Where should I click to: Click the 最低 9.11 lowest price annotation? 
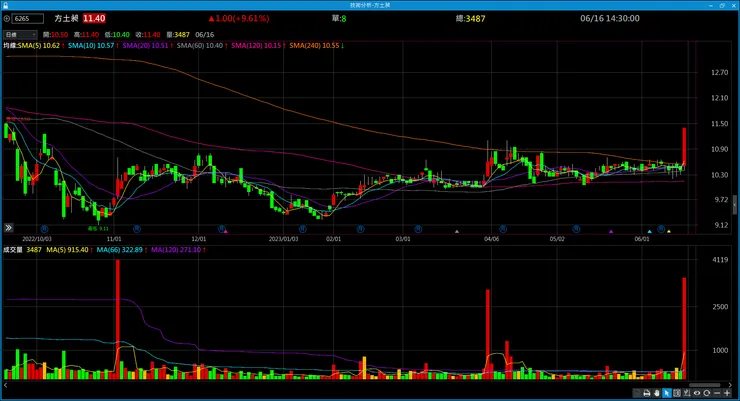(x=98, y=228)
